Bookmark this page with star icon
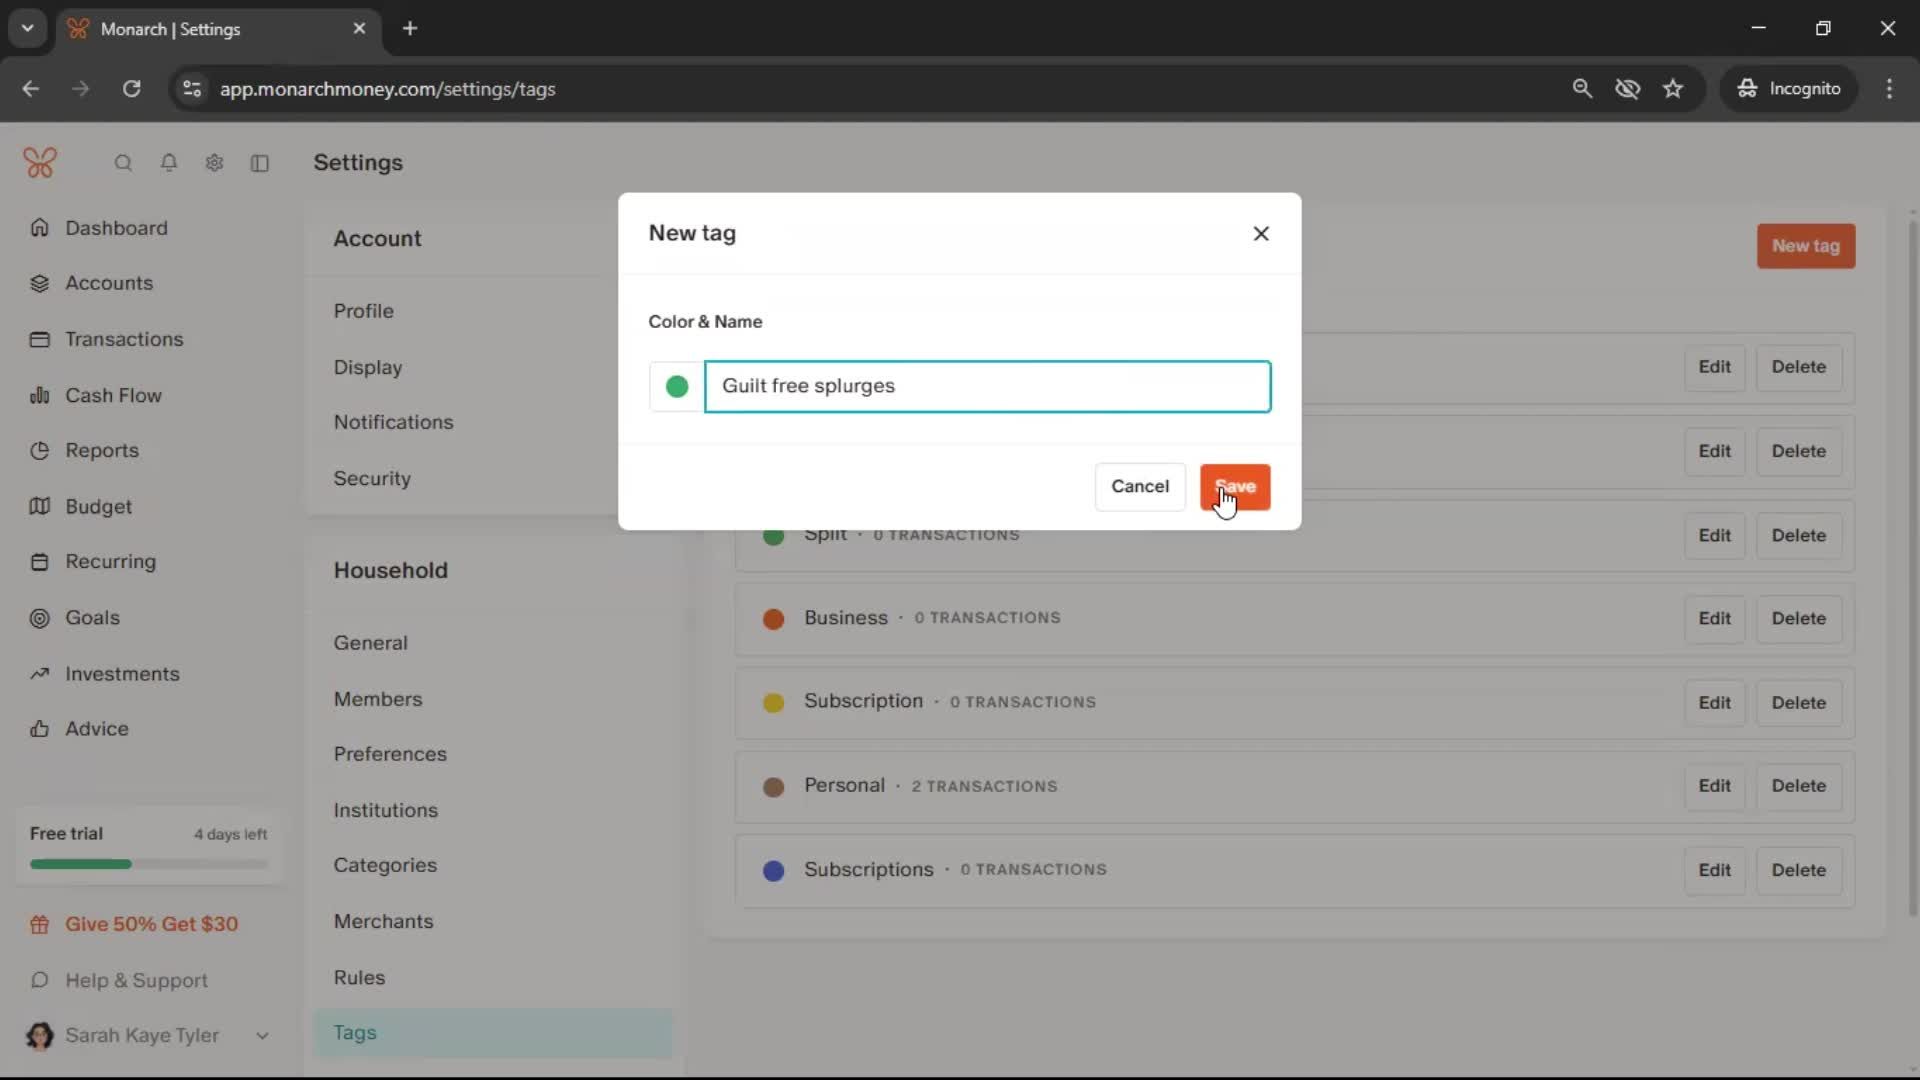Image resolution: width=1920 pixels, height=1080 pixels. pyautogui.click(x=1673, y=89)
